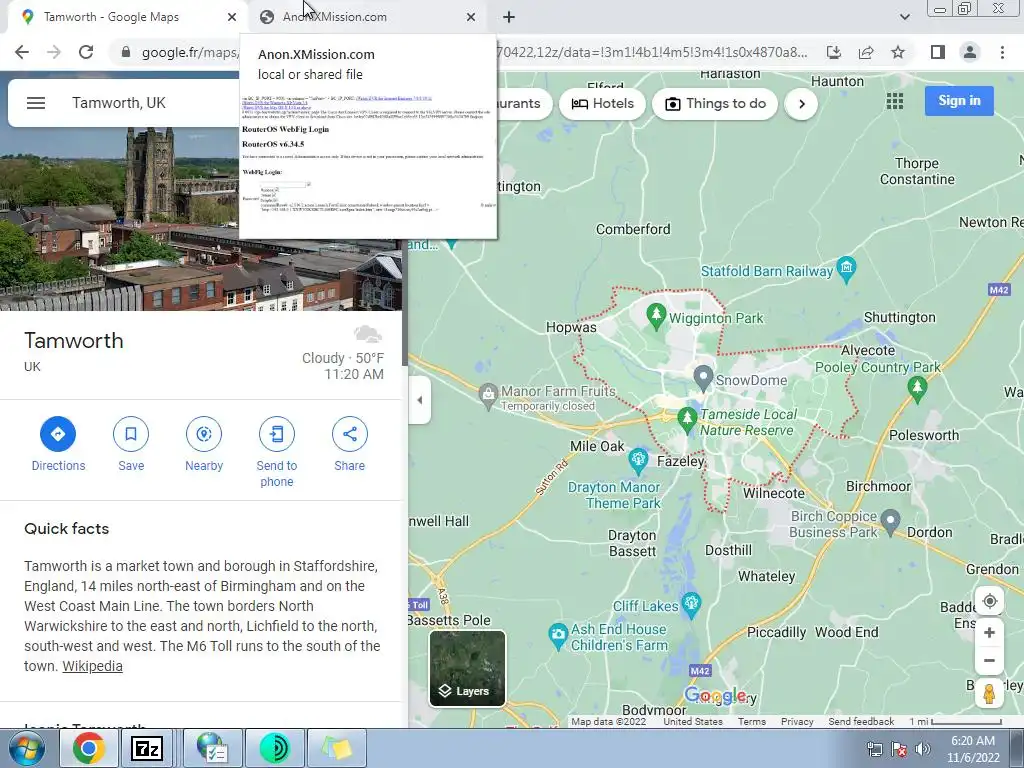Open the Tameside Local Nature Reserve marker
Screen dimensions: 1024x768
point(687,420)
